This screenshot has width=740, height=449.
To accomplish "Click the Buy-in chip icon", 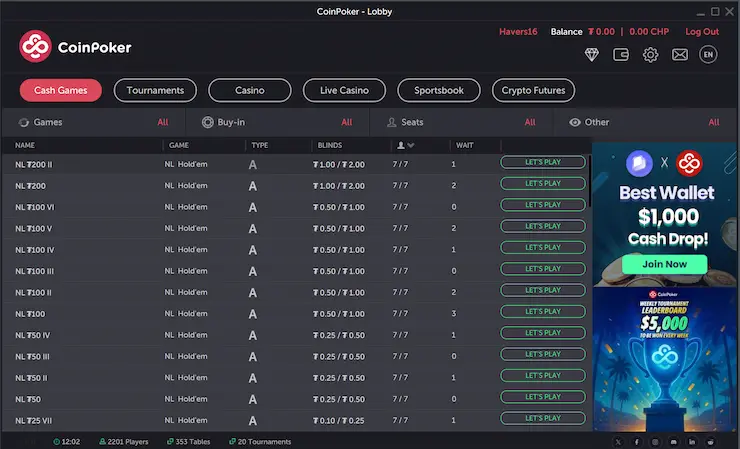I will click(208, 122).
